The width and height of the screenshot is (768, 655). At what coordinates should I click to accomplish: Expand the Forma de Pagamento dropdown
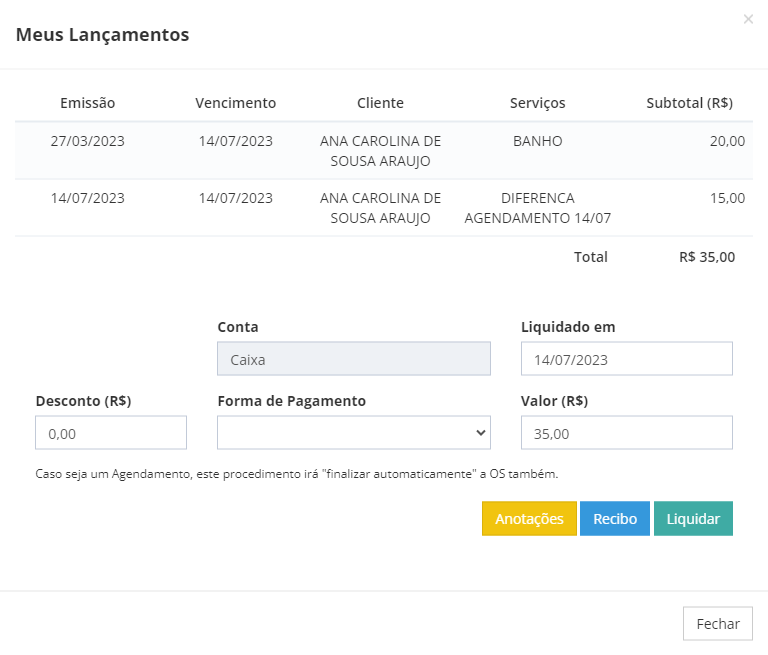[354, 433]
